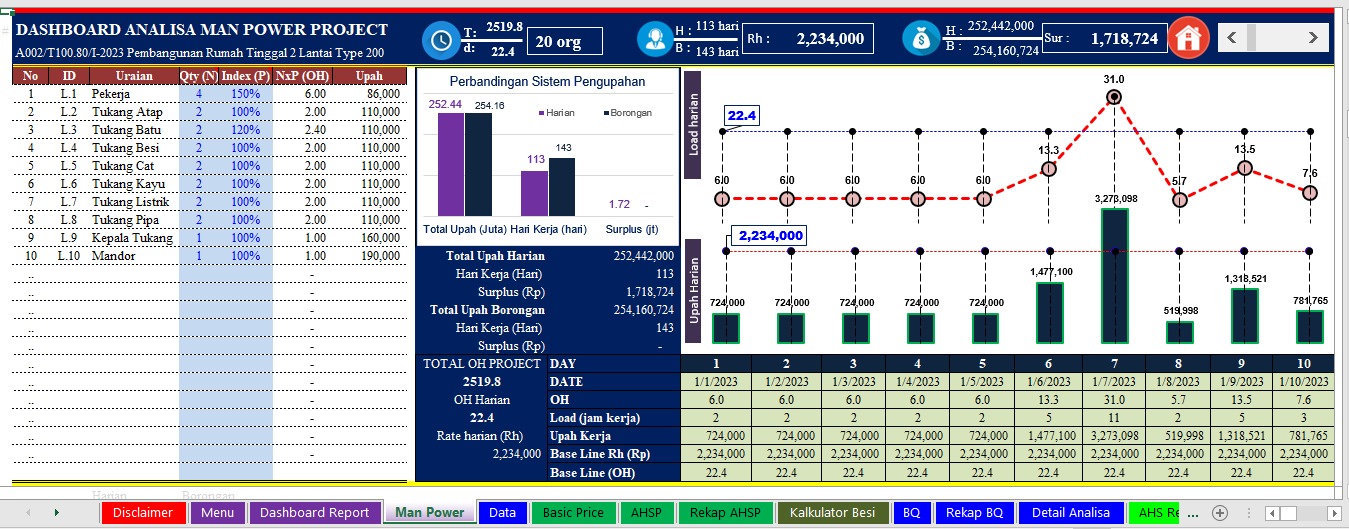The height and width of the screenshot is (529, 1349).
Task: Click the worker headset icon
Action: click(656, 39)
